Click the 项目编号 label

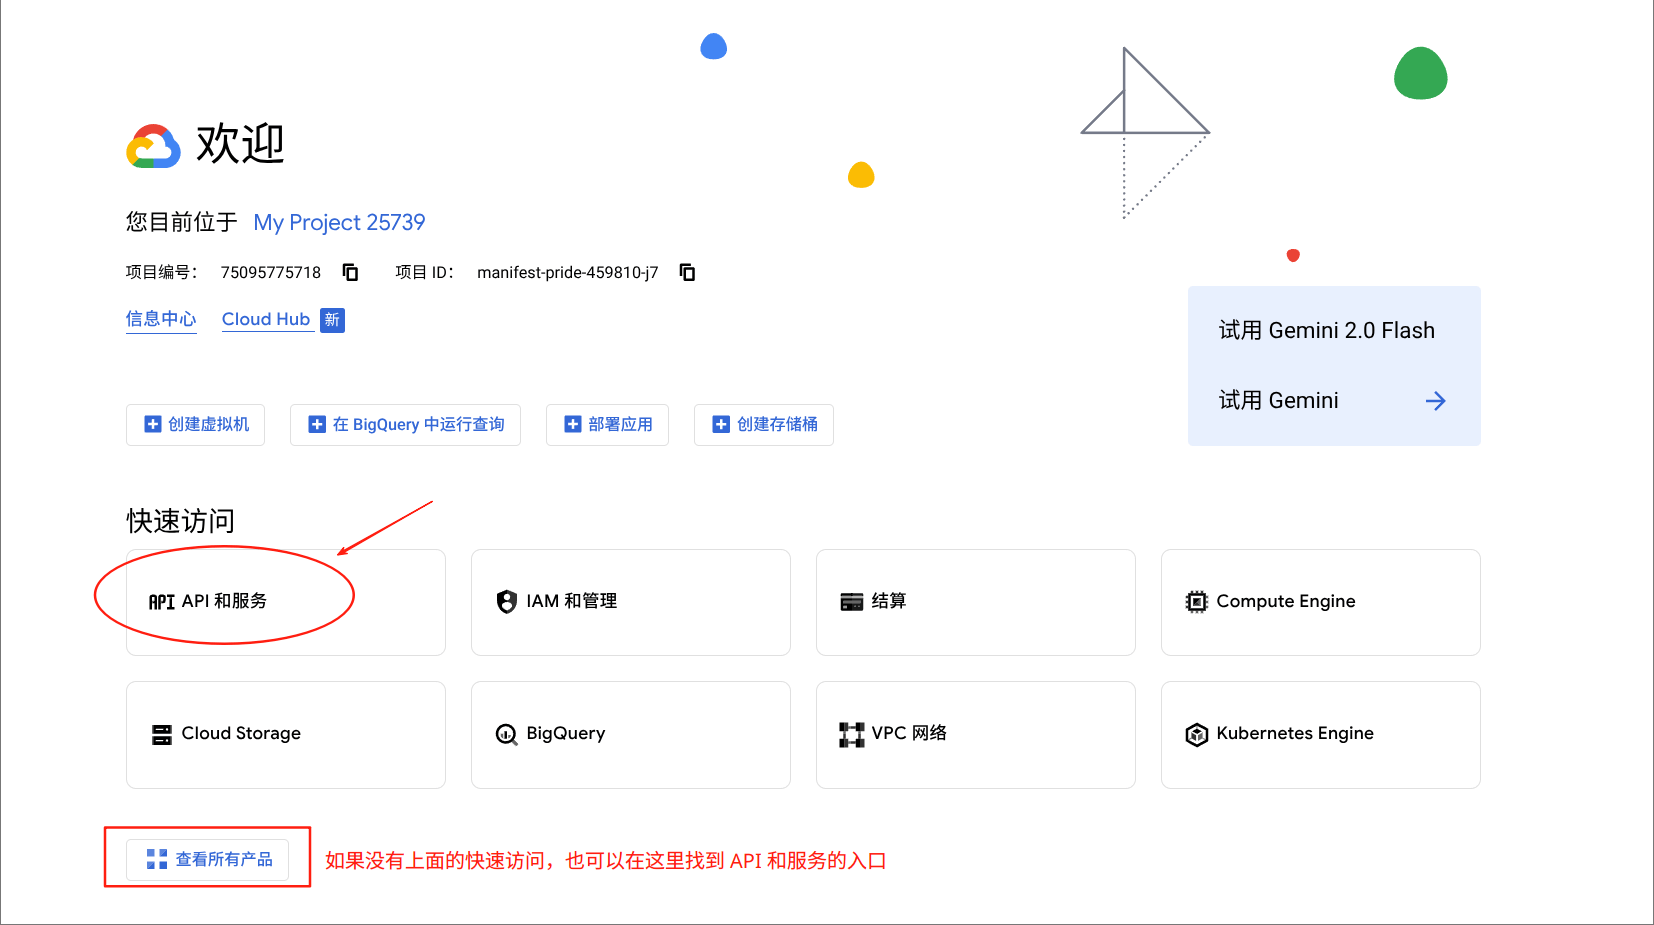[x=161, y=272]
